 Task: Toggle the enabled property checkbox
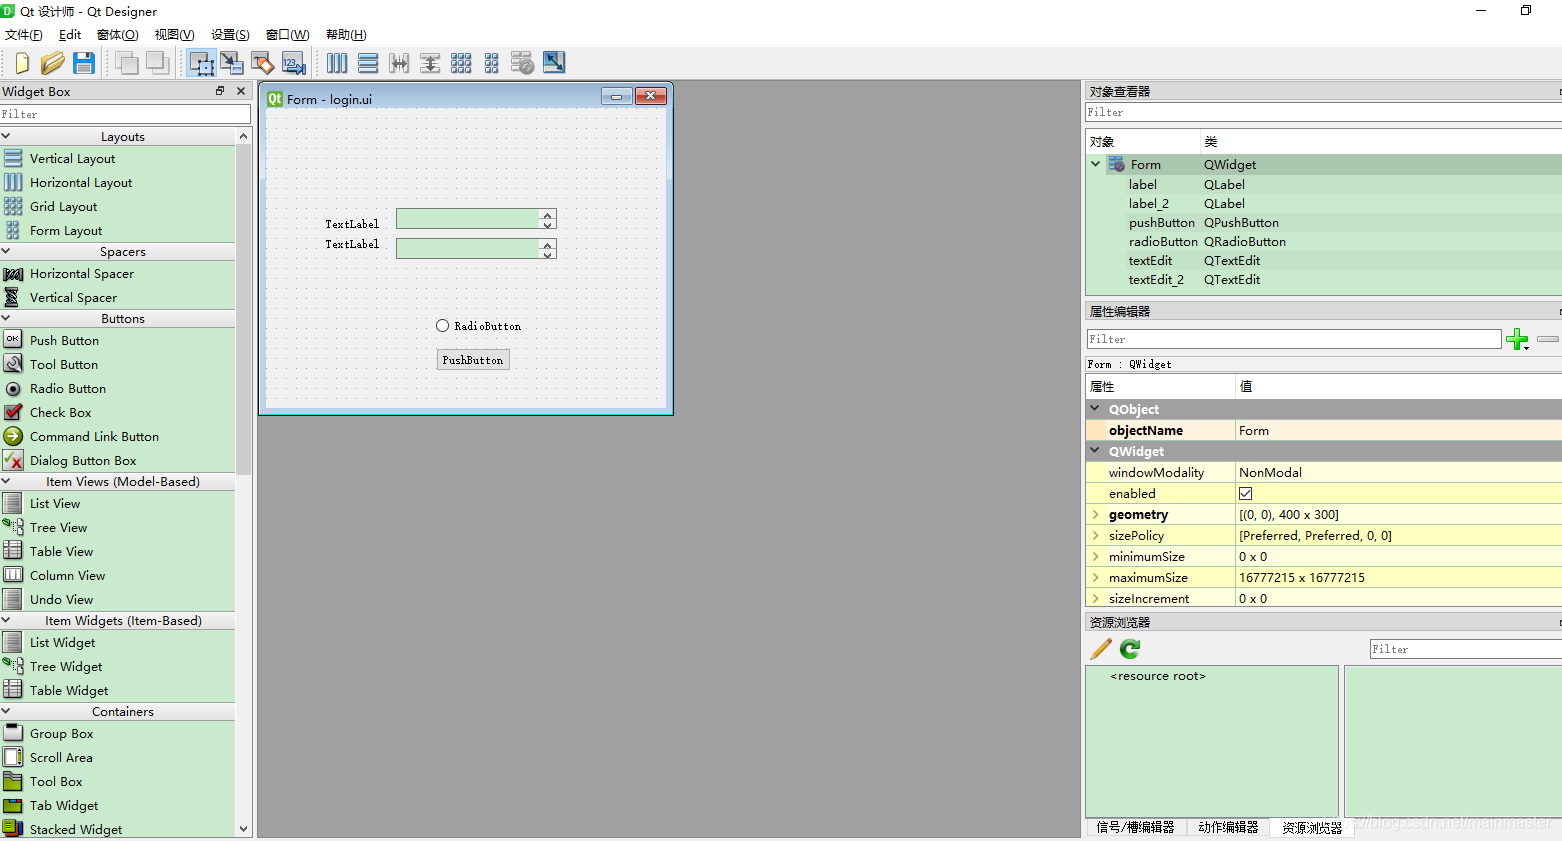pyautogui.click(x=1245, y=493)
